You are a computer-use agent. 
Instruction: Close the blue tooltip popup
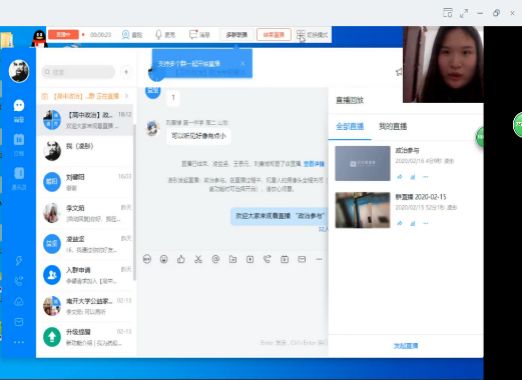243,64
